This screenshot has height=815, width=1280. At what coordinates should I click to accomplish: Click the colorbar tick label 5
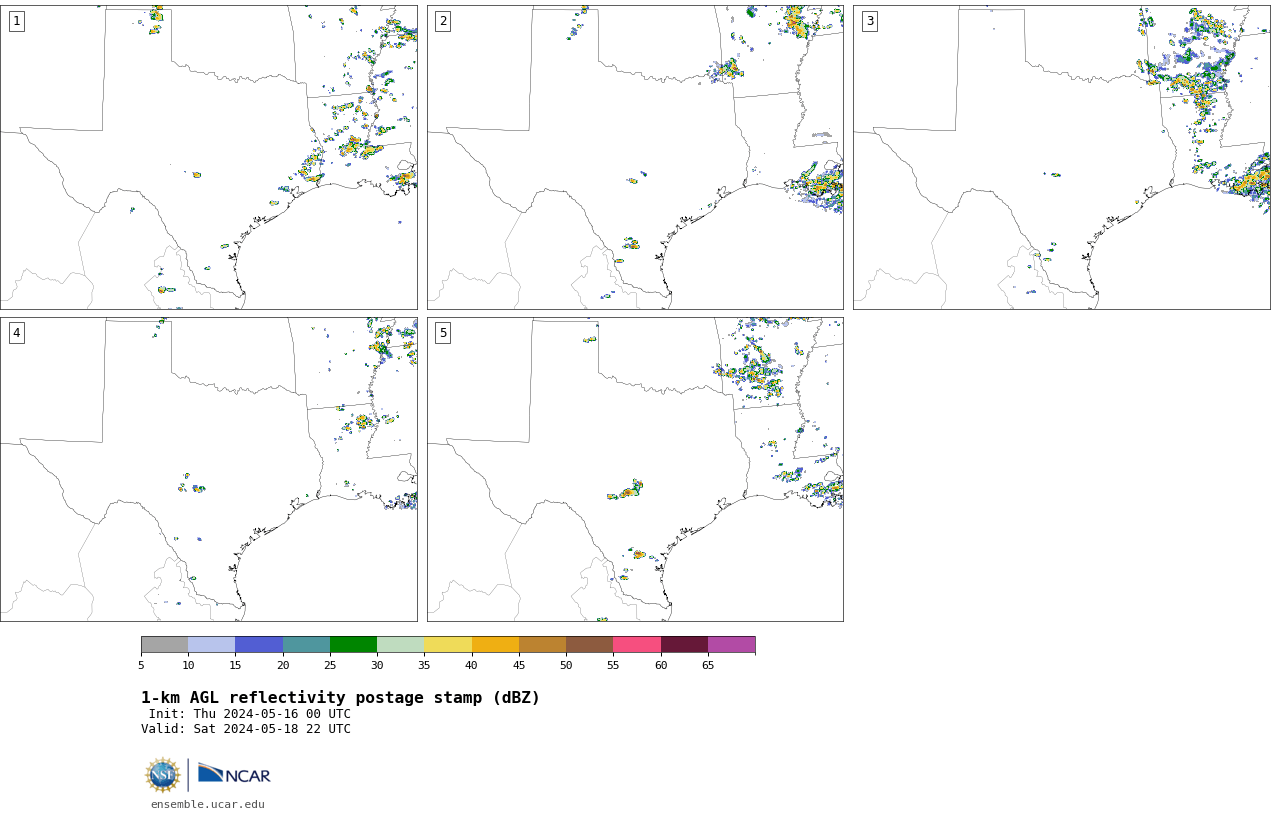tap(141, 665)
